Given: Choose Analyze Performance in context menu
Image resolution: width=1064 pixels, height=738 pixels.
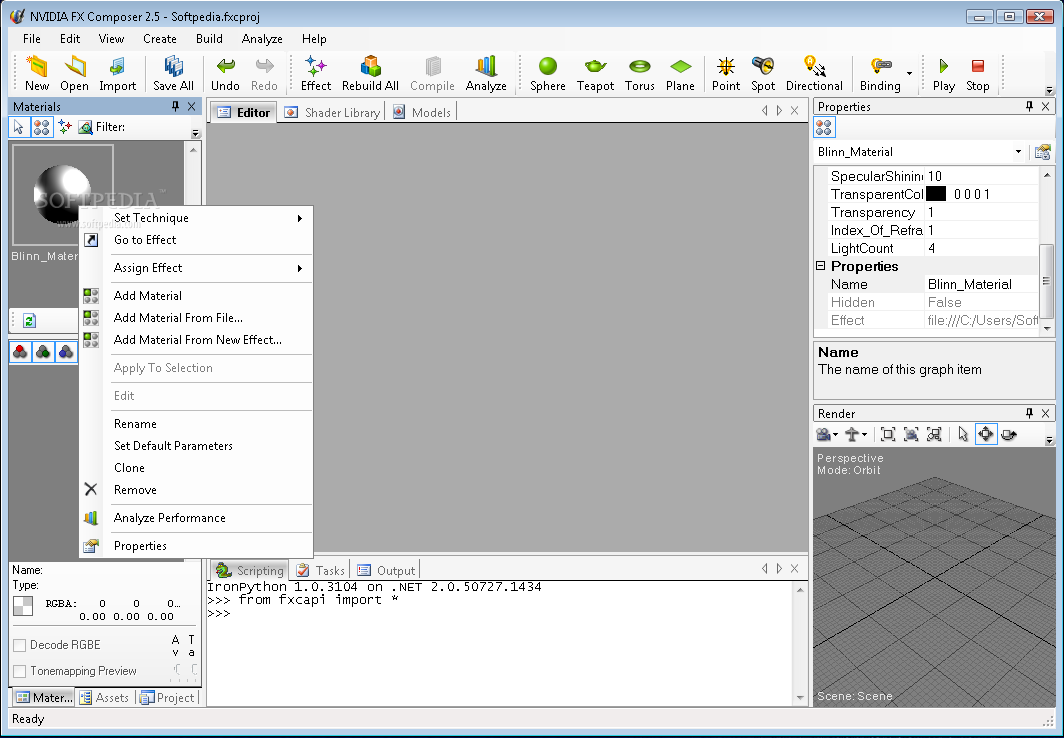Looking at the screenshot, I should click(x=170, y=518).
